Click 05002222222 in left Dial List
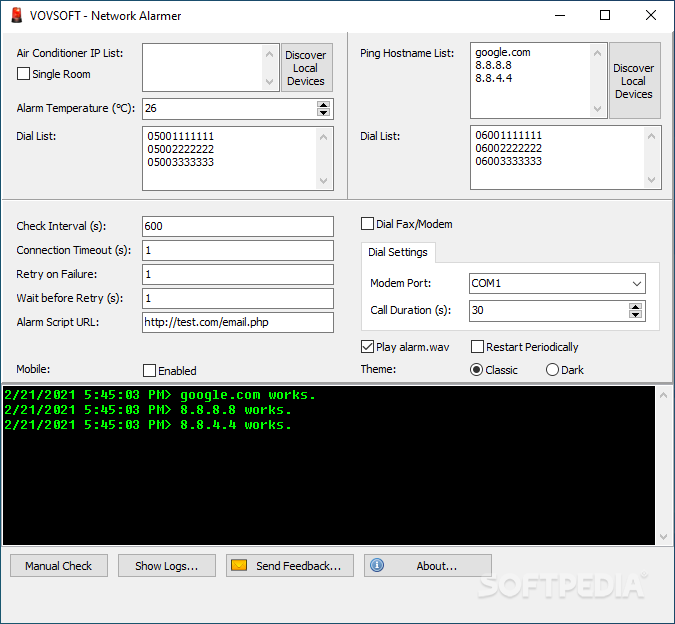Viewport: 675px width, 624px height. 180,149
